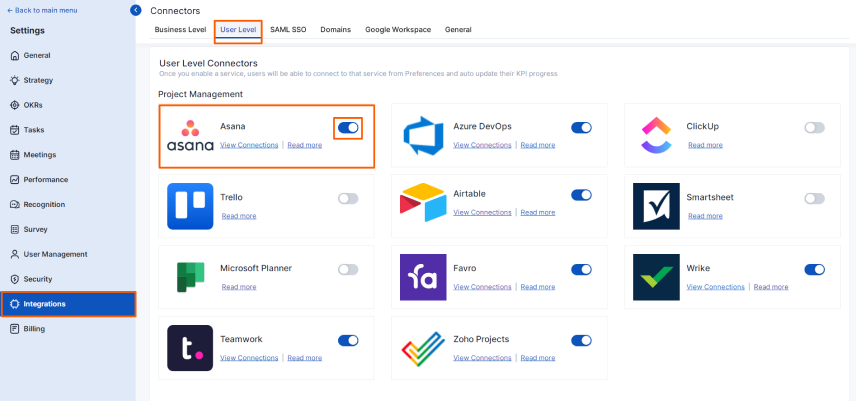Click the Integrations gear icon
856x401 pixels.
[15, 304]
